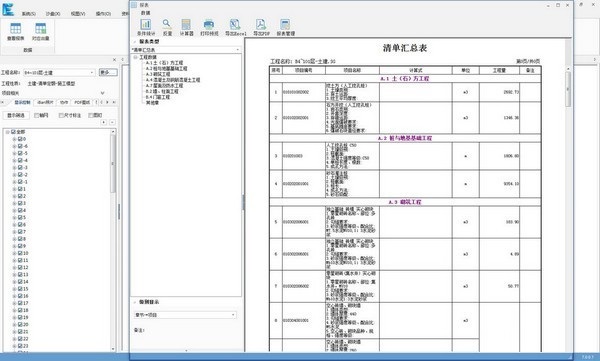Open the 计算器 calculator tool

[x=186, y=25]
